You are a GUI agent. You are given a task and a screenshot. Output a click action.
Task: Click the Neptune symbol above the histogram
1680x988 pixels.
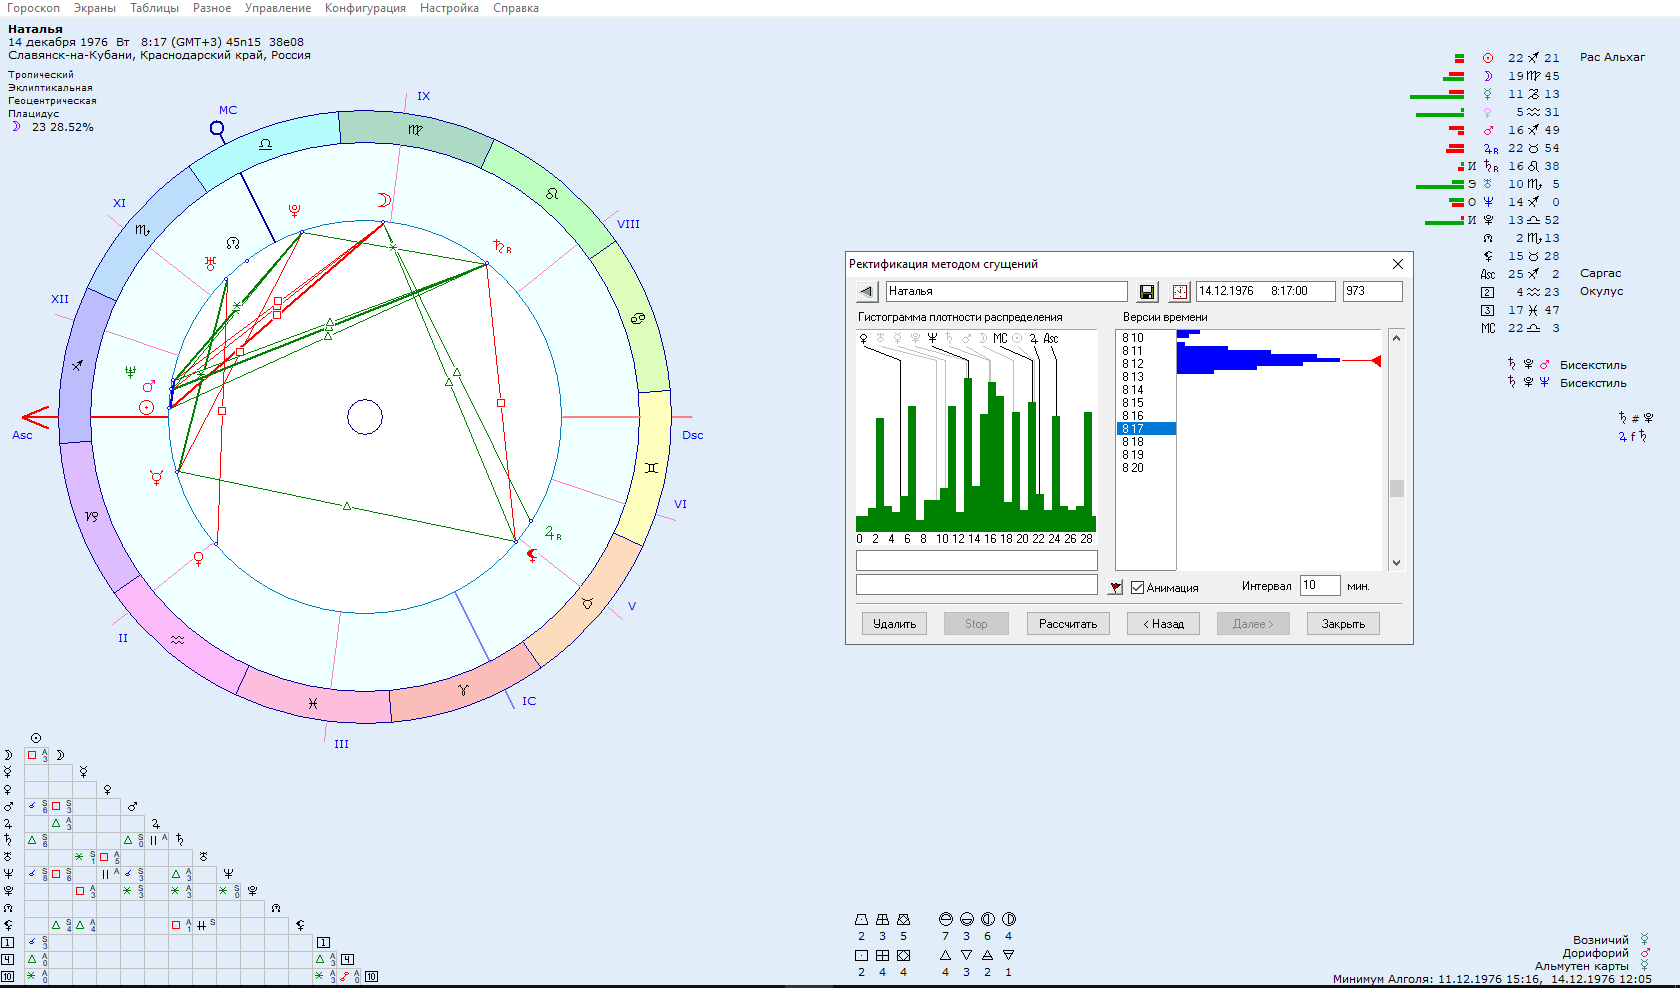932,339
